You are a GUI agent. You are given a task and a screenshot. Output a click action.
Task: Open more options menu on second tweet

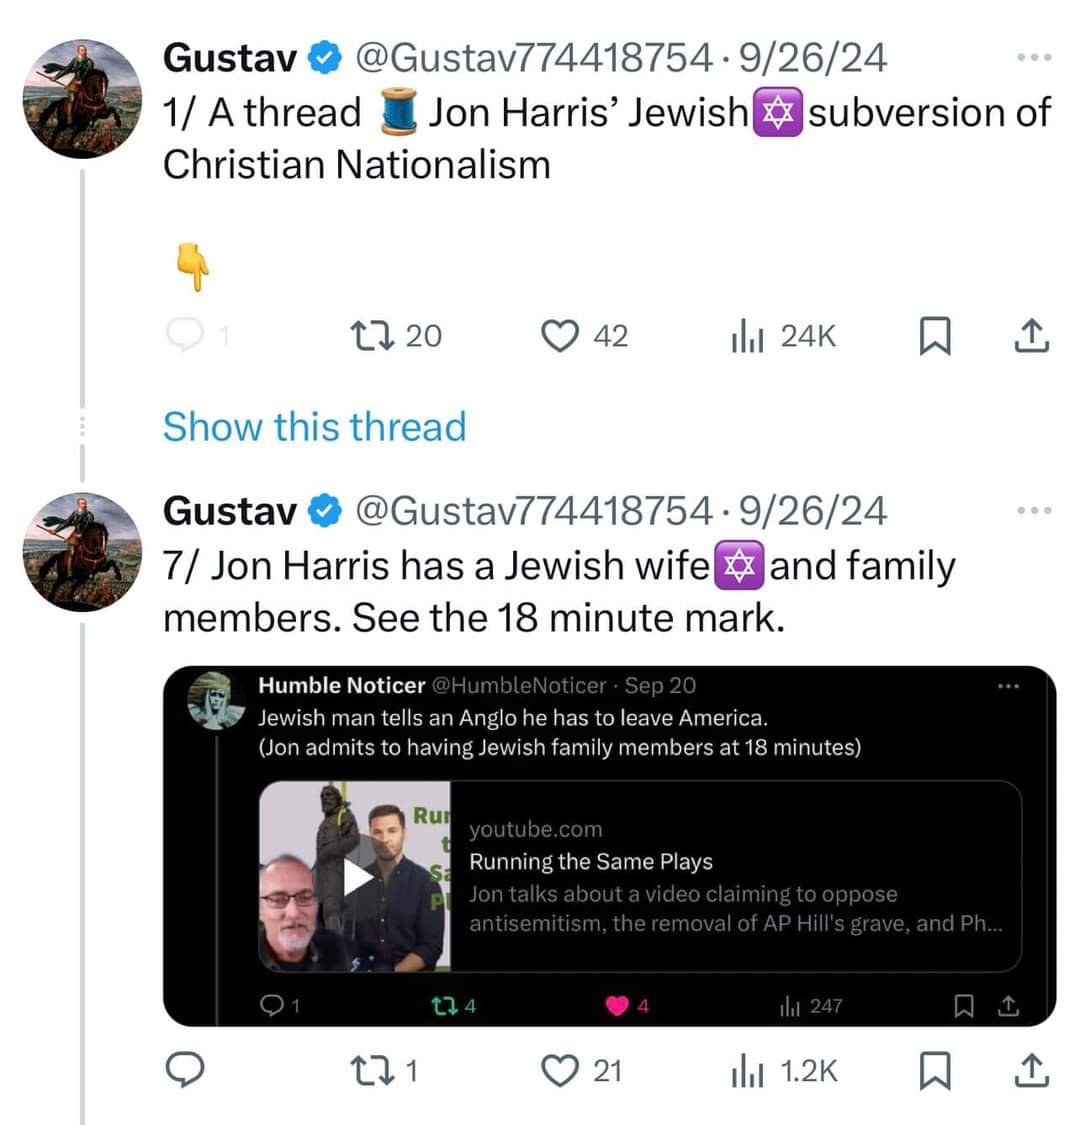coord(1035,510)
